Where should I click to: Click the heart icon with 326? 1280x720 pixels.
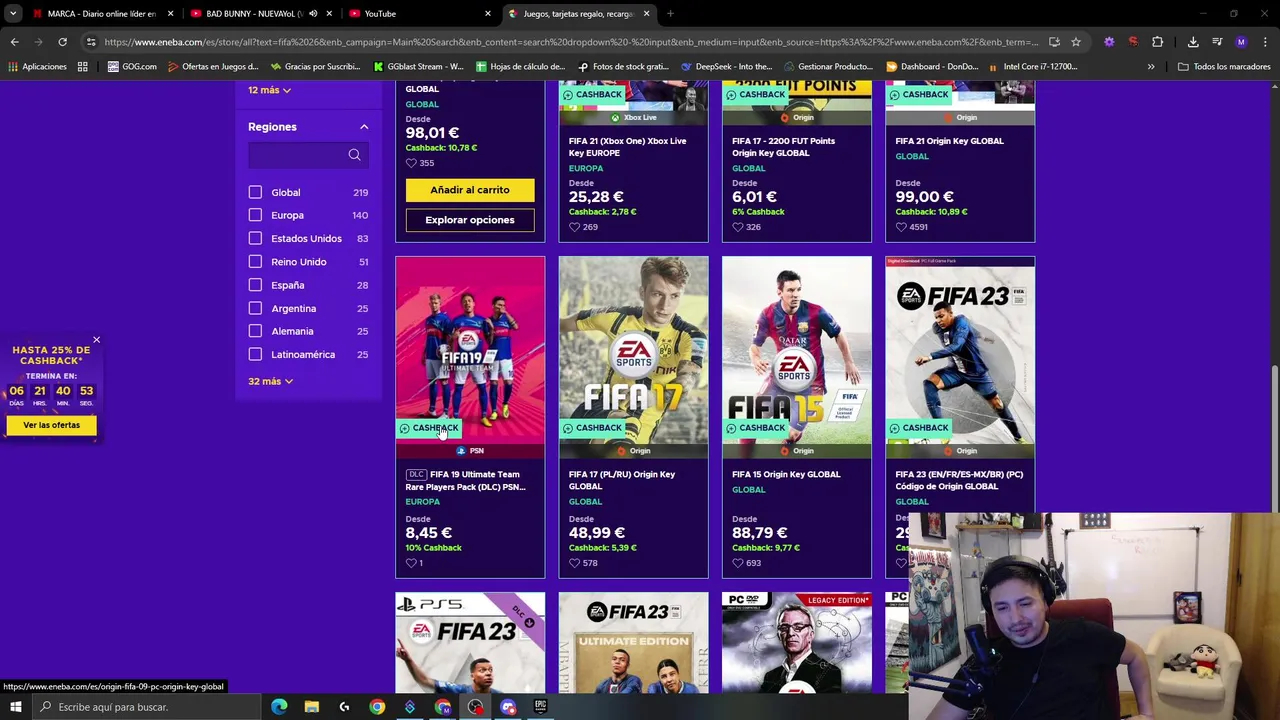[737, 227]
